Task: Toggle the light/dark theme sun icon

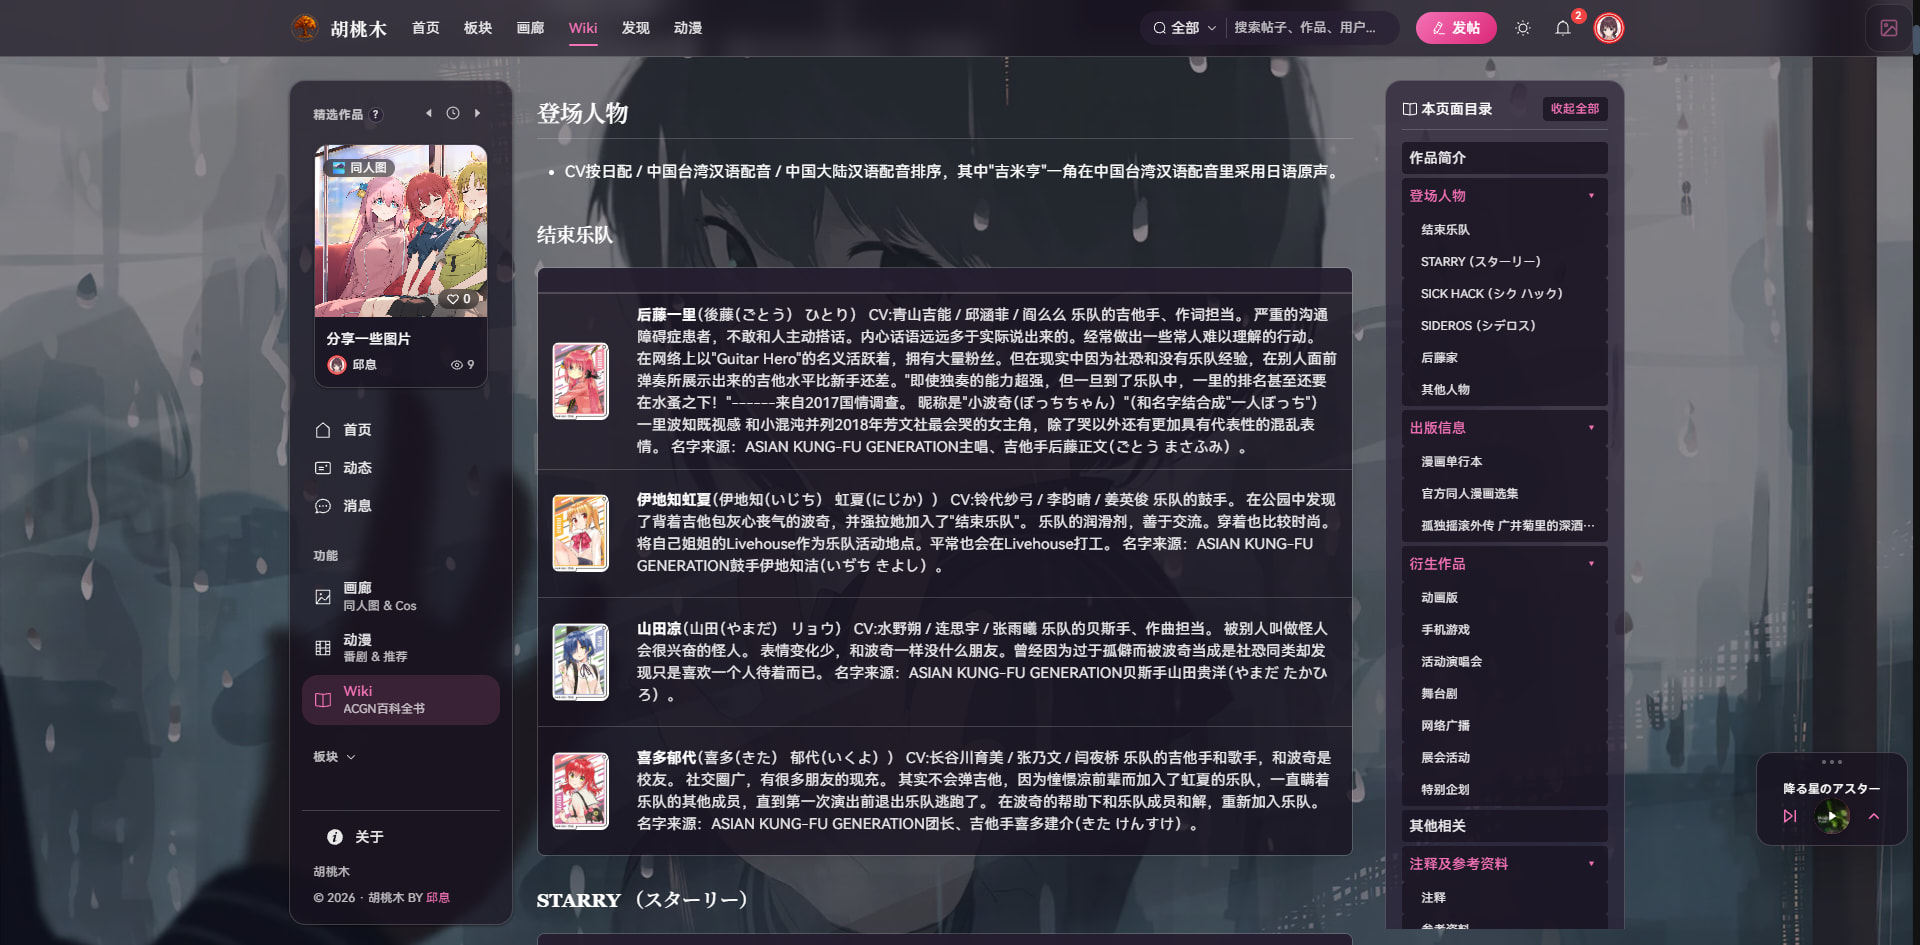Action: pos(1523,28)
